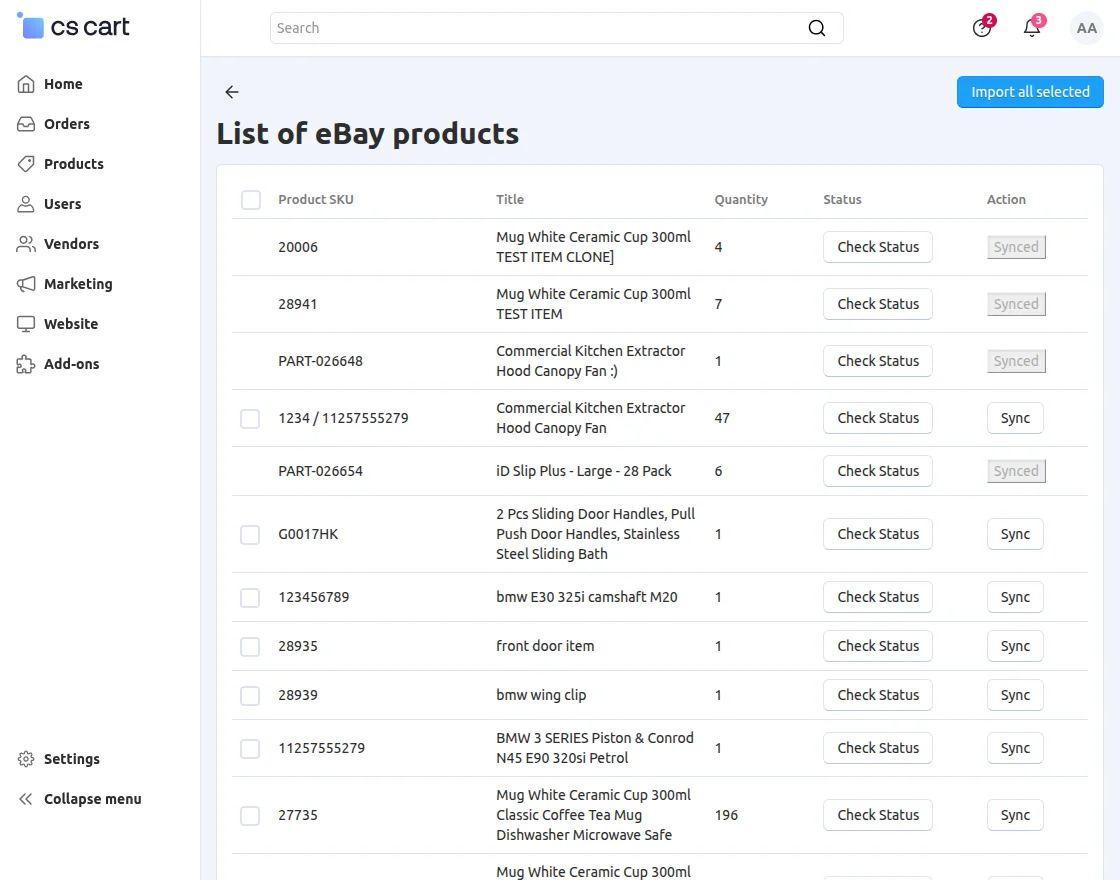Click the Add-ons puzzle piece icon
1120x880 pixels.
(26, 364)
